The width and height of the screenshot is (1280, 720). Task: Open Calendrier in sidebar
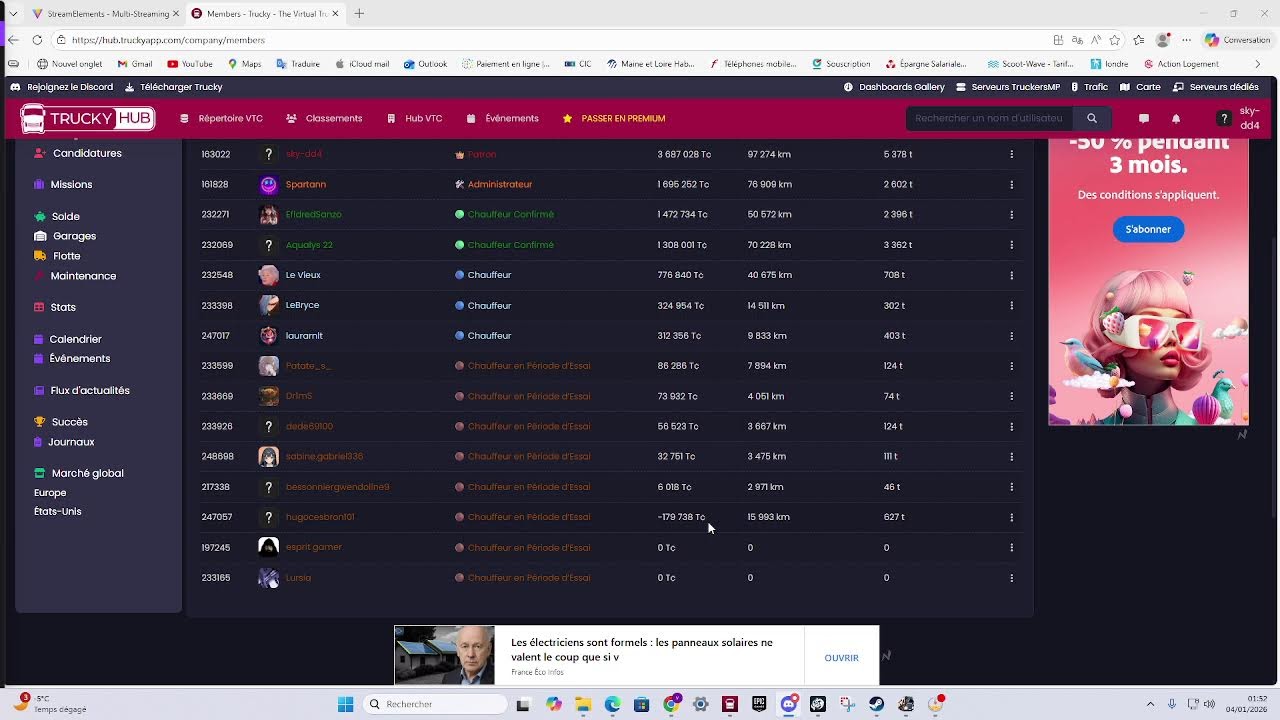tap(67, 339)
